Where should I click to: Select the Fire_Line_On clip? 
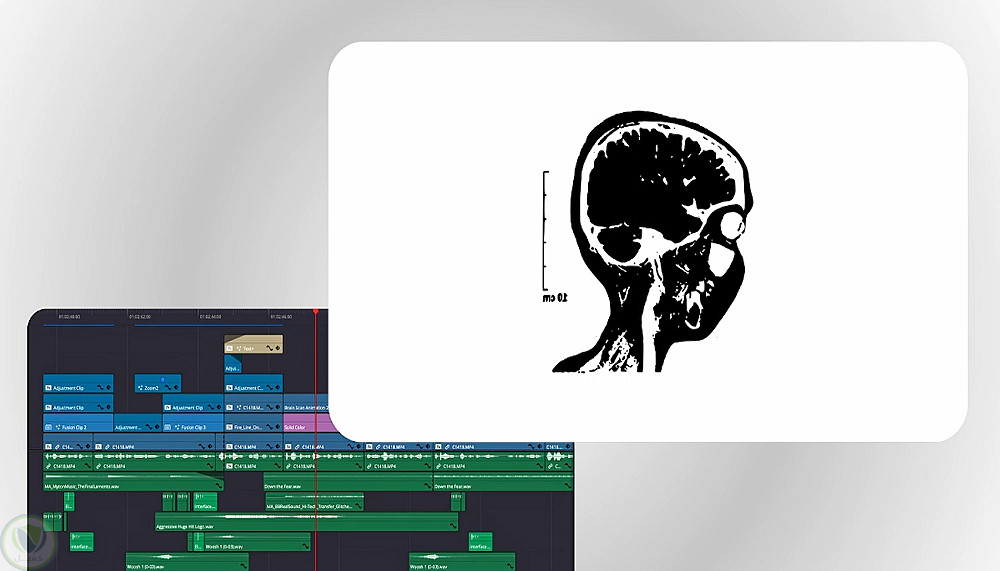[254, 423]
